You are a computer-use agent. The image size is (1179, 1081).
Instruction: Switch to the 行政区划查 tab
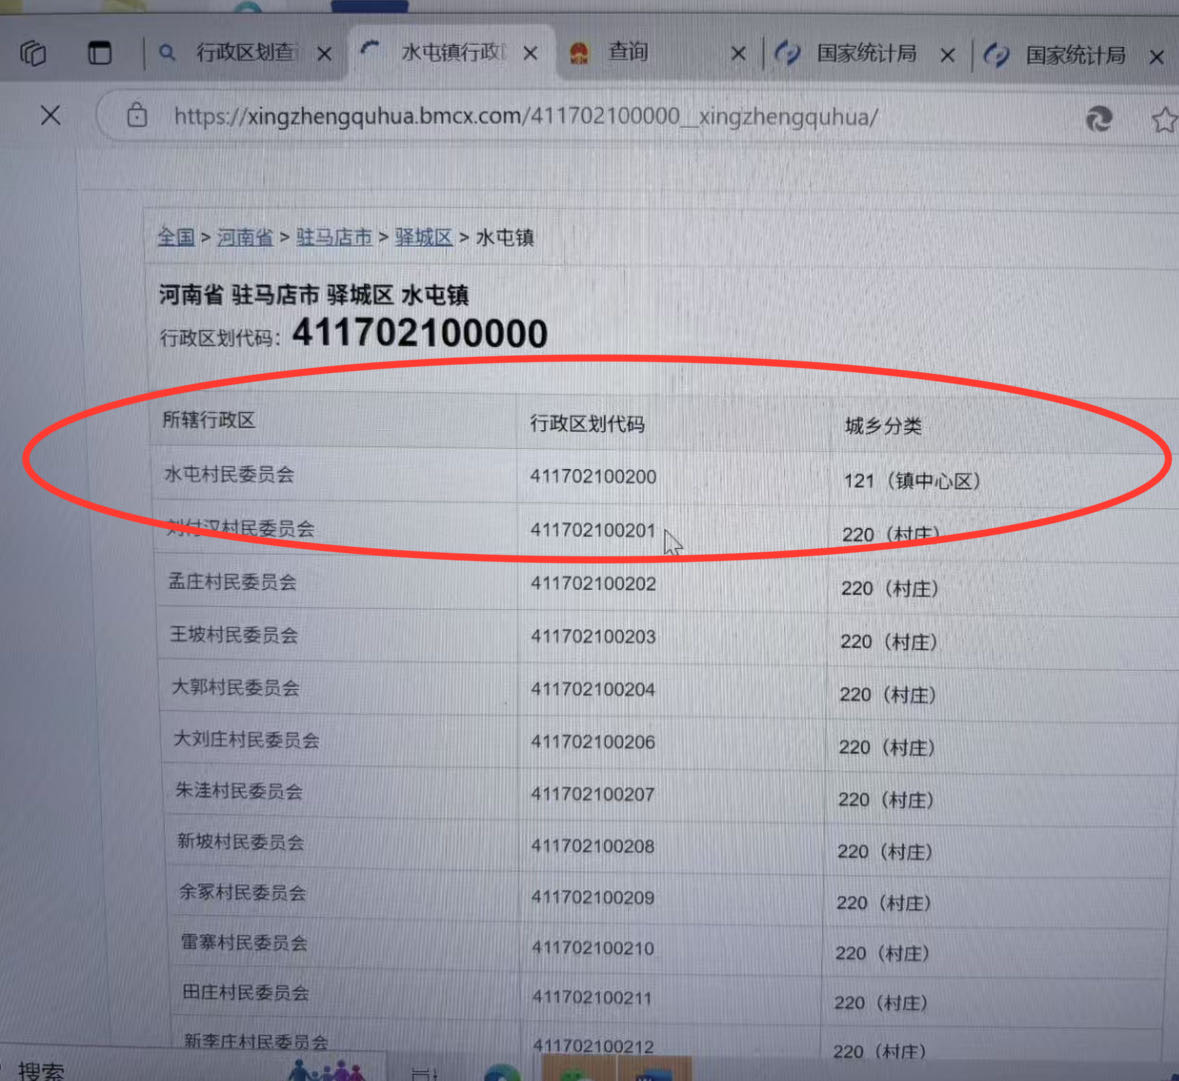pyautogui.click(x=244, y=53)
